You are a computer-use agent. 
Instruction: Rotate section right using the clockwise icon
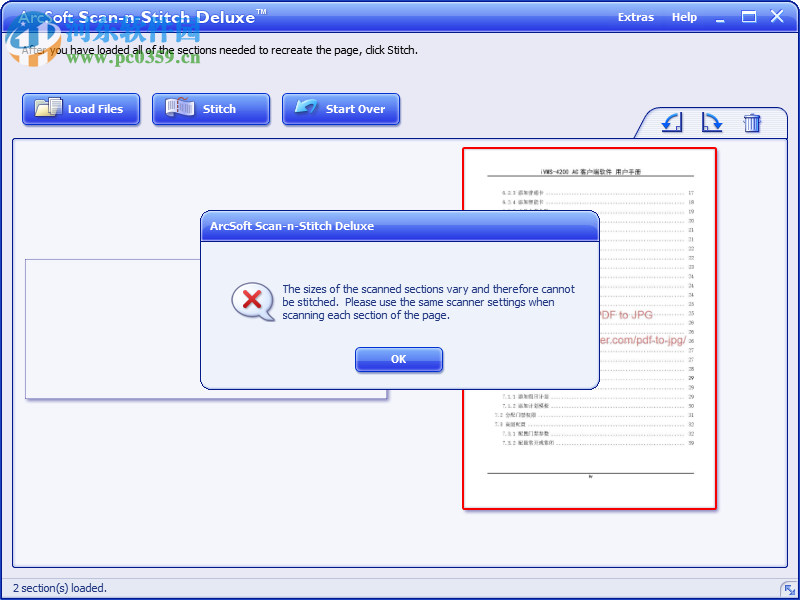pos(712,122)
